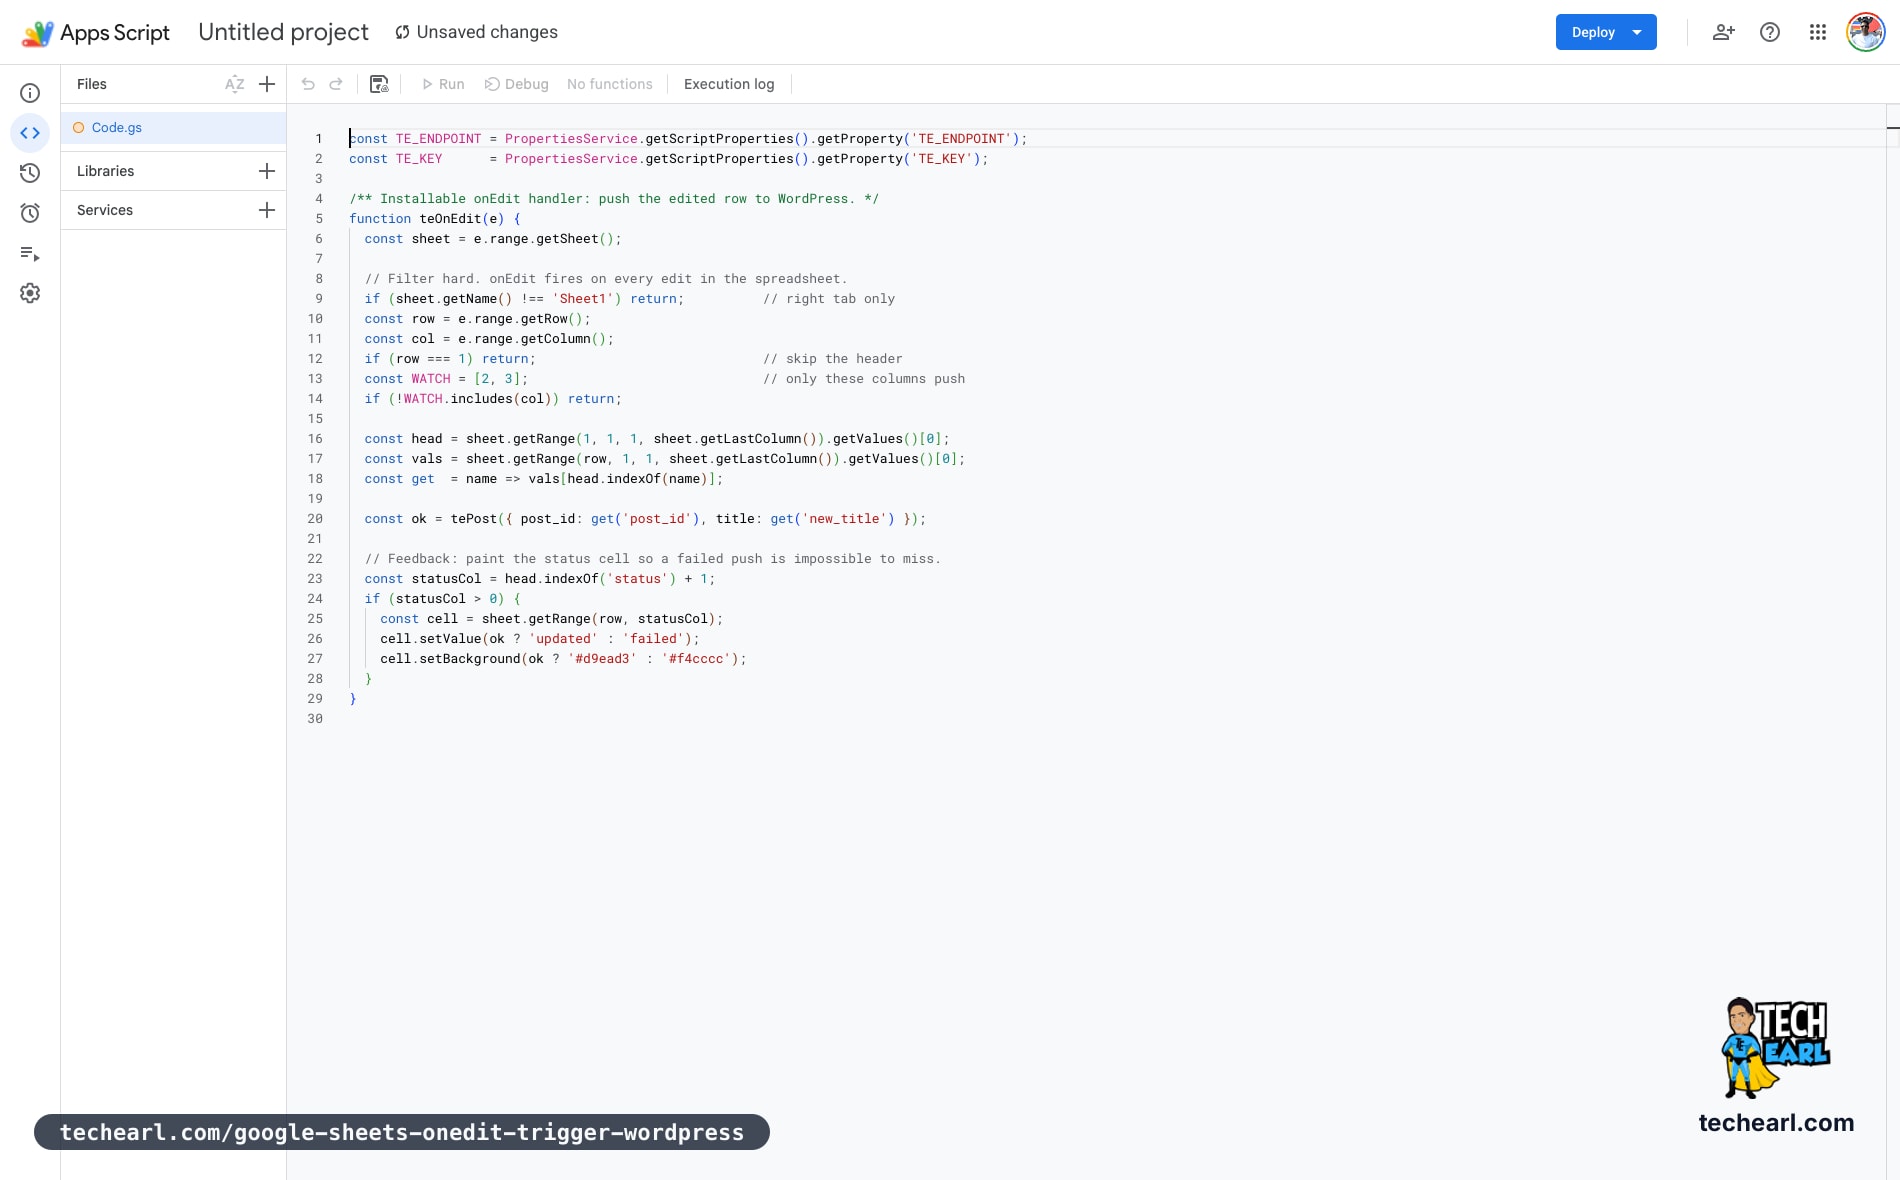Click the Apps Script logo
This screenshot has height=1180, width=1900.
coord(96,33)
